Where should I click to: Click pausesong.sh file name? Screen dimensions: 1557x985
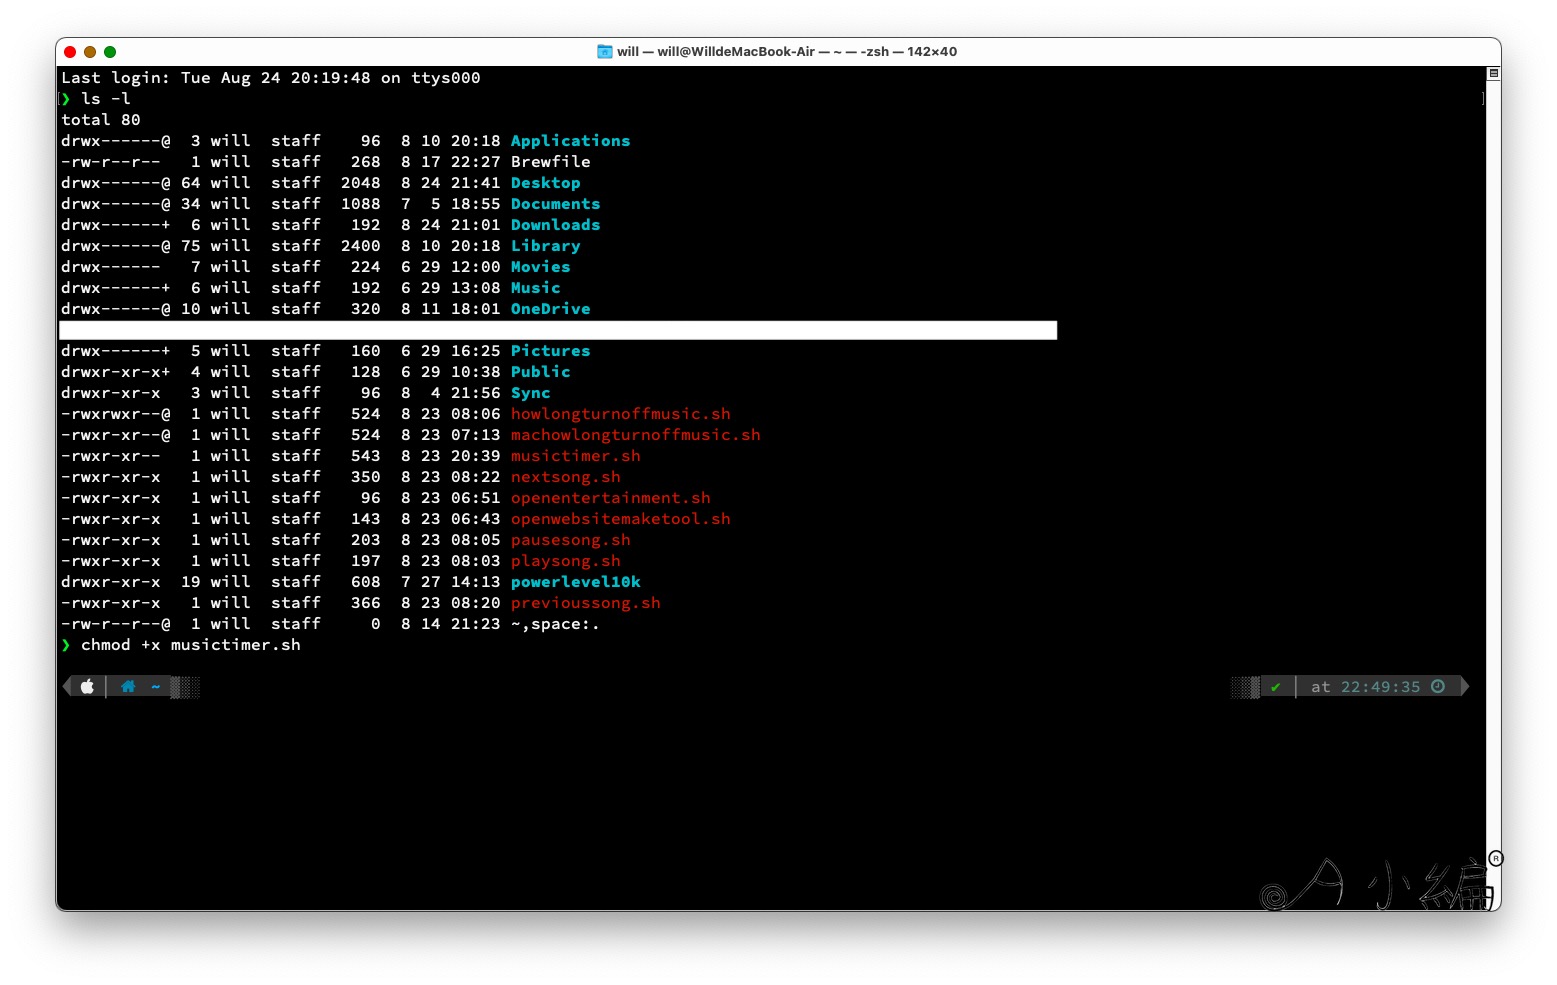coord(570,540)
